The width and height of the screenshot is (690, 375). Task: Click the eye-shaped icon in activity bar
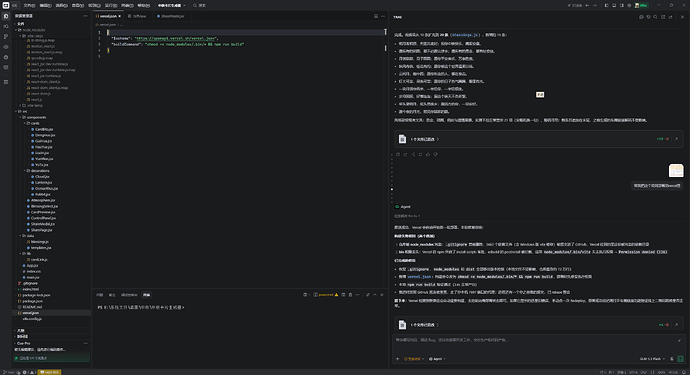click(x=6, y=47)
